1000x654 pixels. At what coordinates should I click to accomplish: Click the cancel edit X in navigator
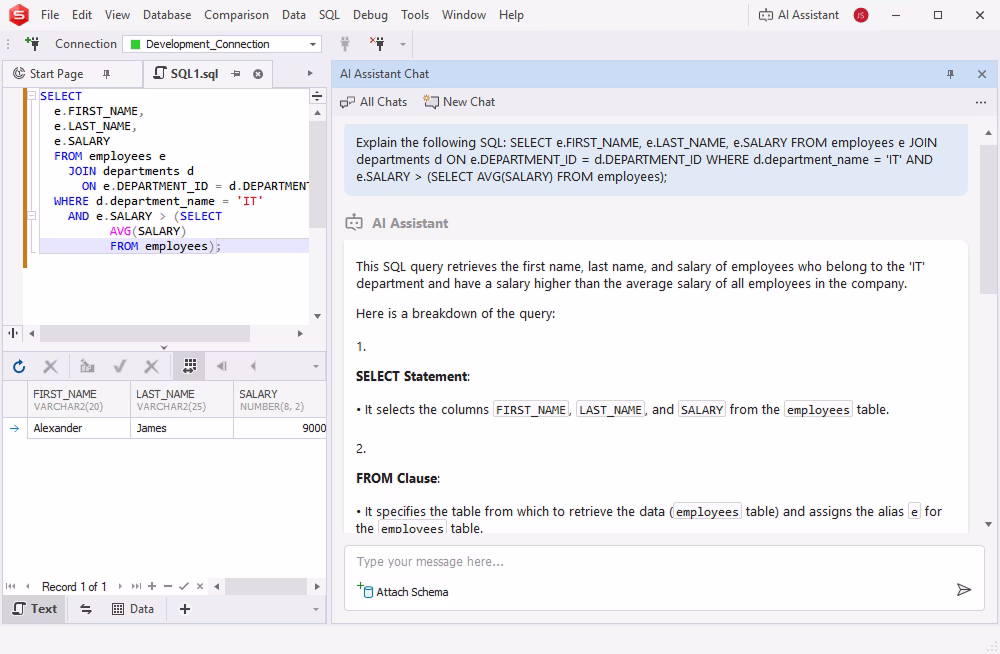[200, 586]
